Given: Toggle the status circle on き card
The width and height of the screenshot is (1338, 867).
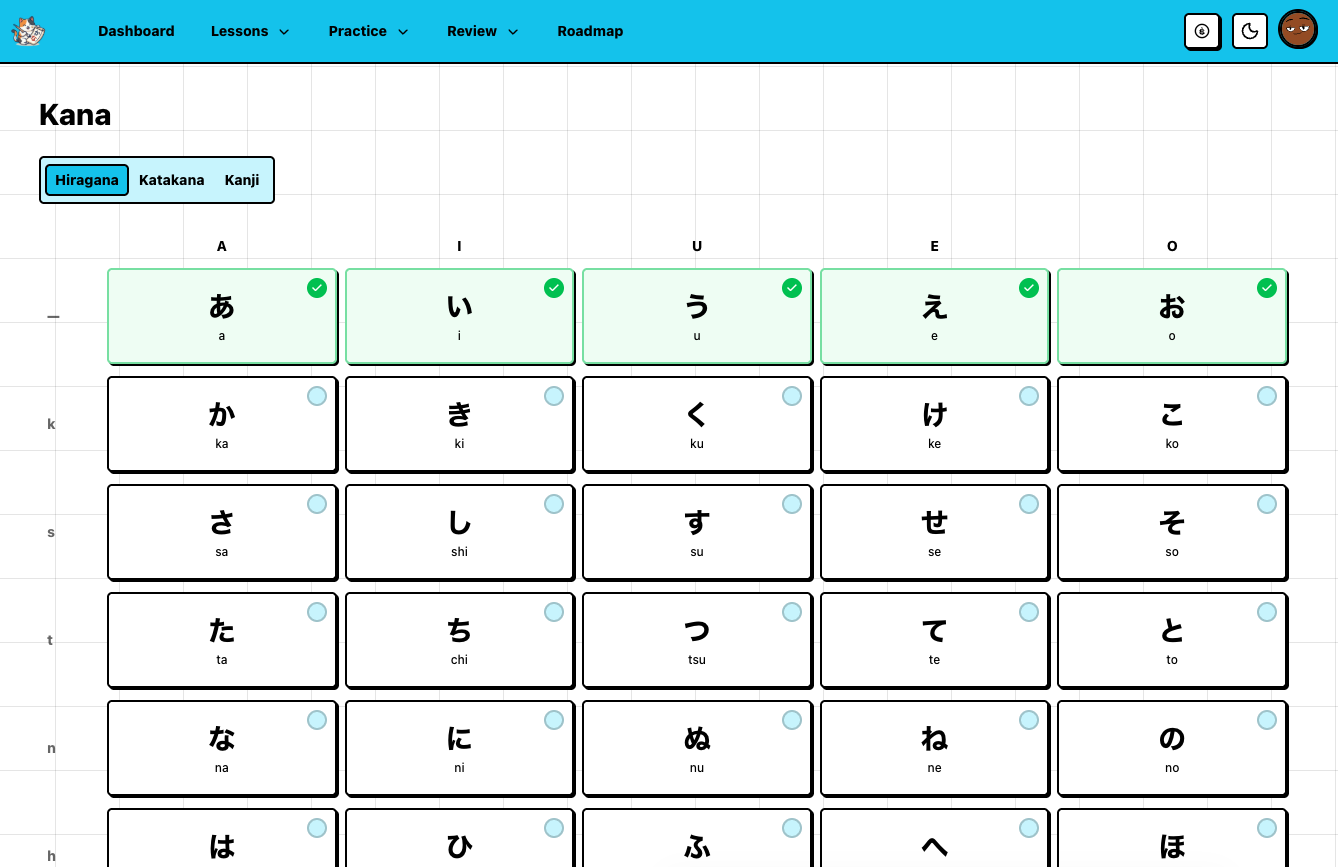Looking at the screenshot, I should 554,396.
